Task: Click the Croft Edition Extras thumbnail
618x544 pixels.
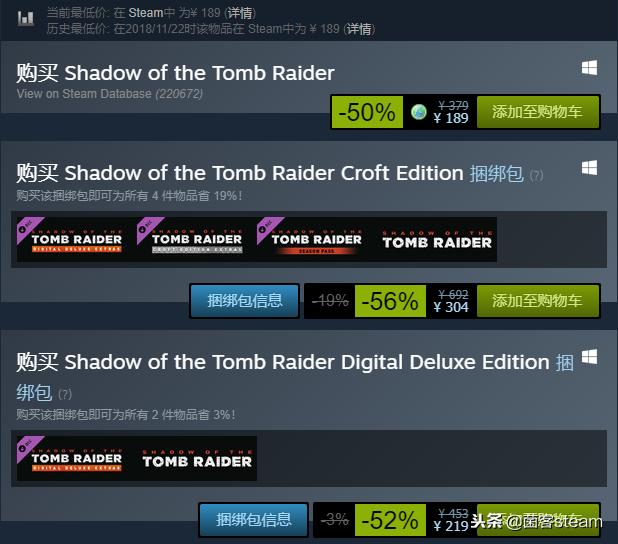Action: click(196, 239)
